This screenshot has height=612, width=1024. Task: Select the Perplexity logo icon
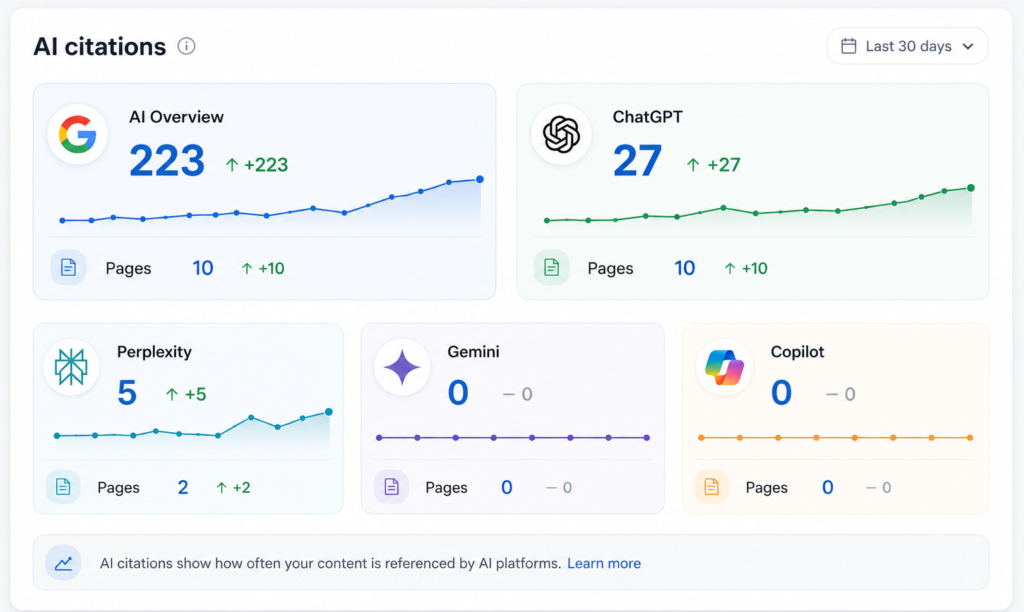pos(71,366)
